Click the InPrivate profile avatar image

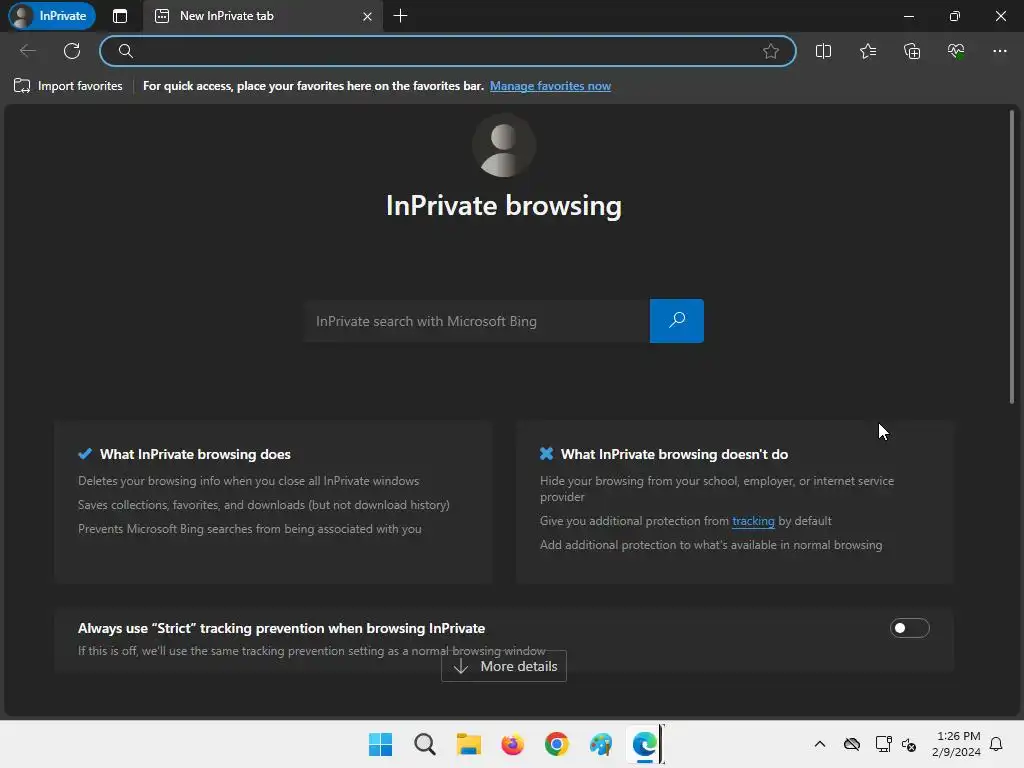point(504,145)
